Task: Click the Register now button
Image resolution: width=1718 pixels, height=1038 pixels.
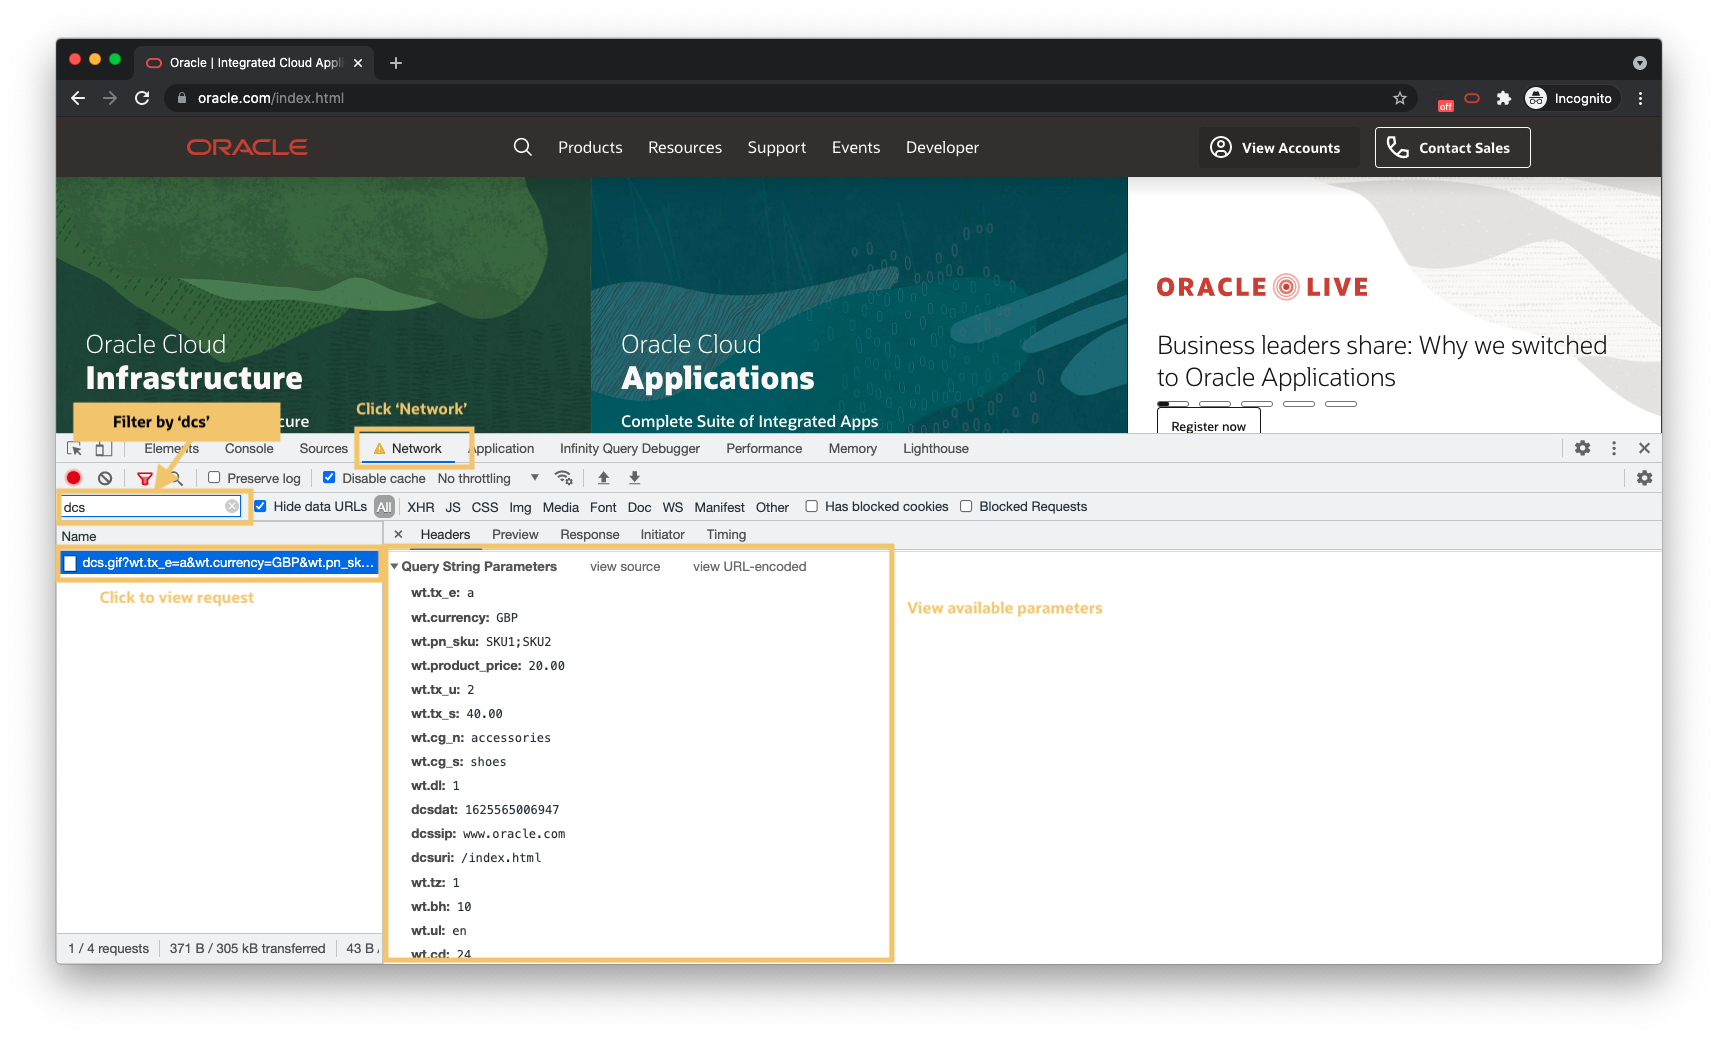Action: tap(1208, 424)
